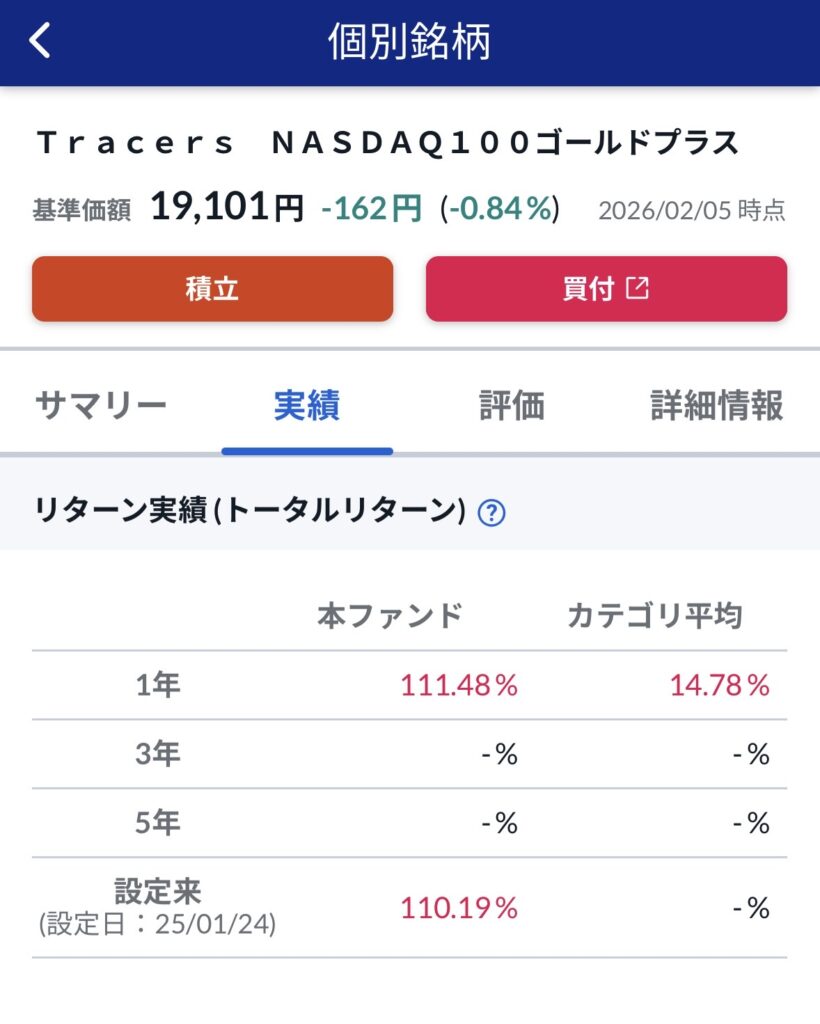Click the 本ファンド column header
This screenshot has height=1024, width=820.
tap(390, 616)
